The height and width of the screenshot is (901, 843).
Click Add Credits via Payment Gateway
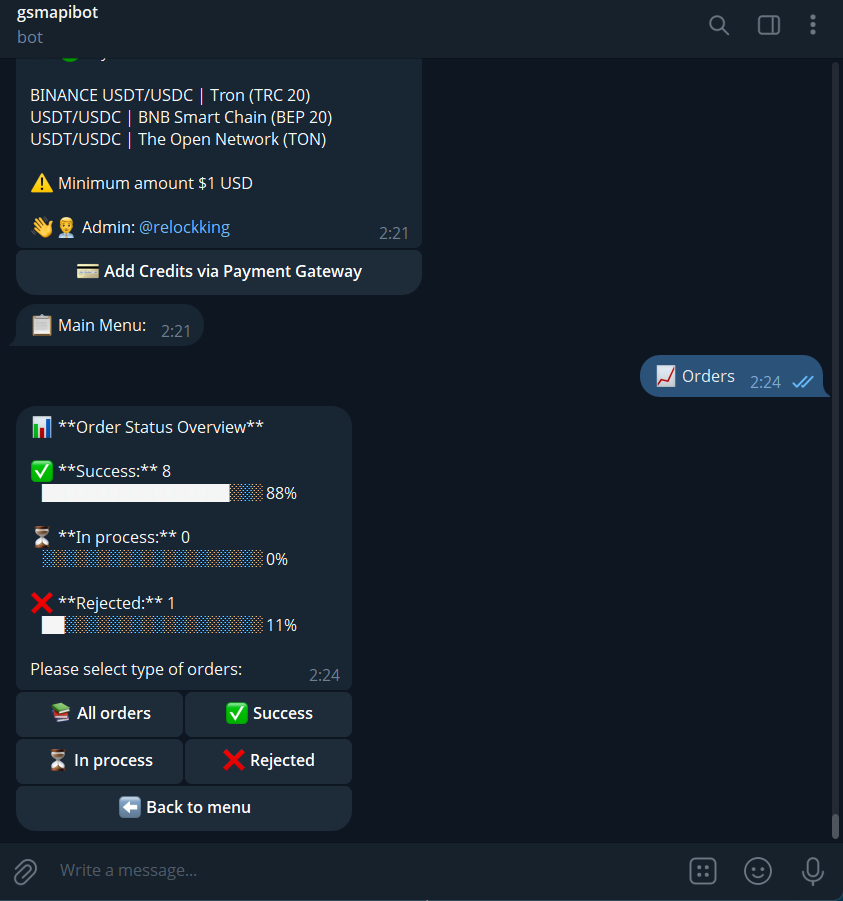219,272
